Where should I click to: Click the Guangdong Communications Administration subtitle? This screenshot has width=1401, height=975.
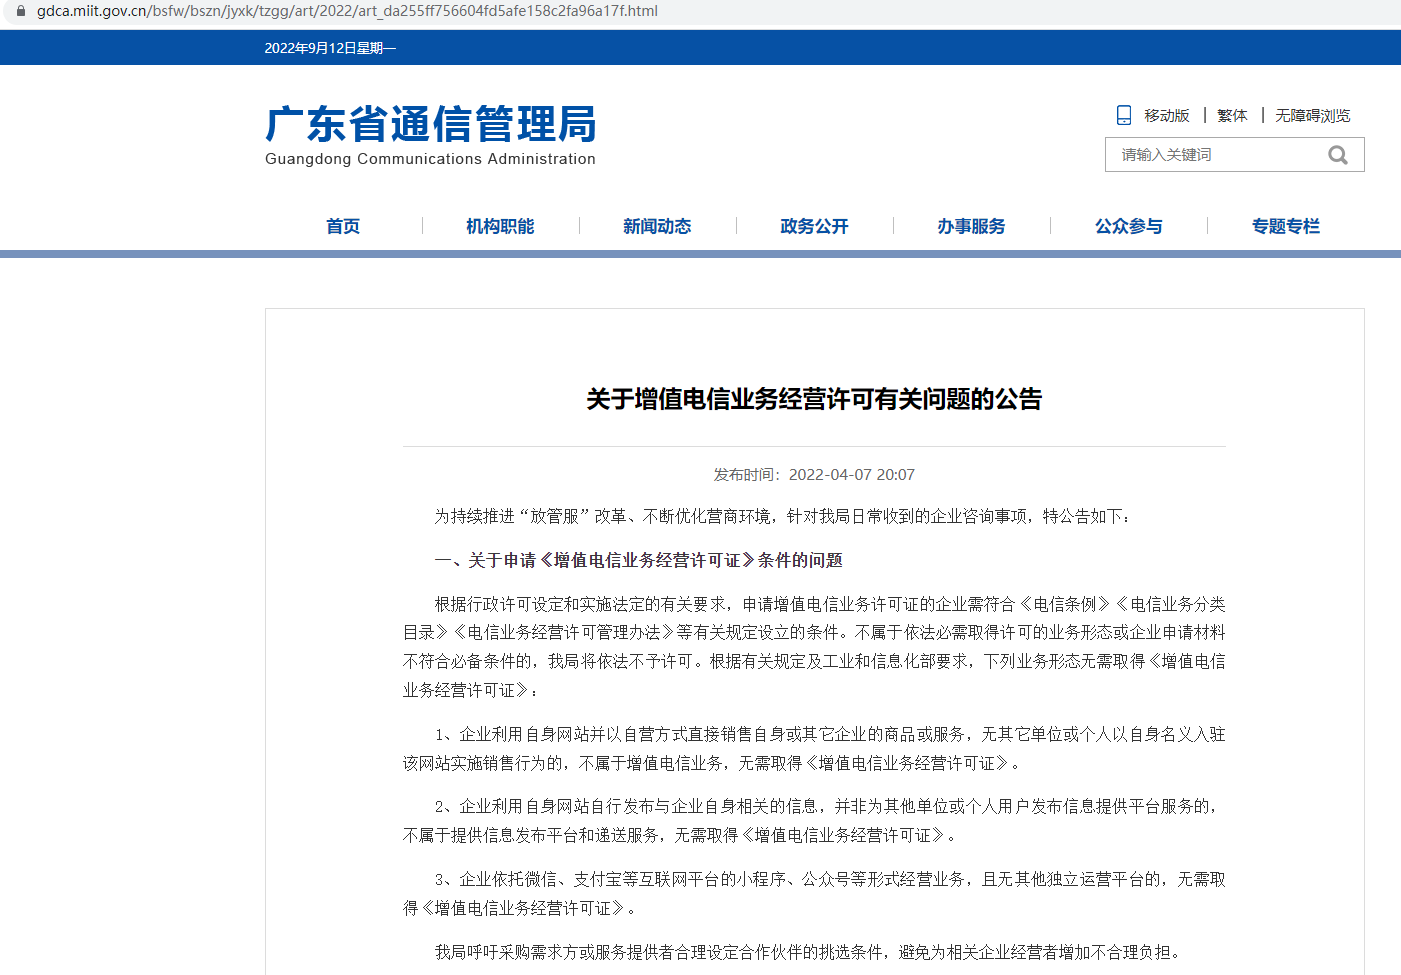tap(430, 159)
